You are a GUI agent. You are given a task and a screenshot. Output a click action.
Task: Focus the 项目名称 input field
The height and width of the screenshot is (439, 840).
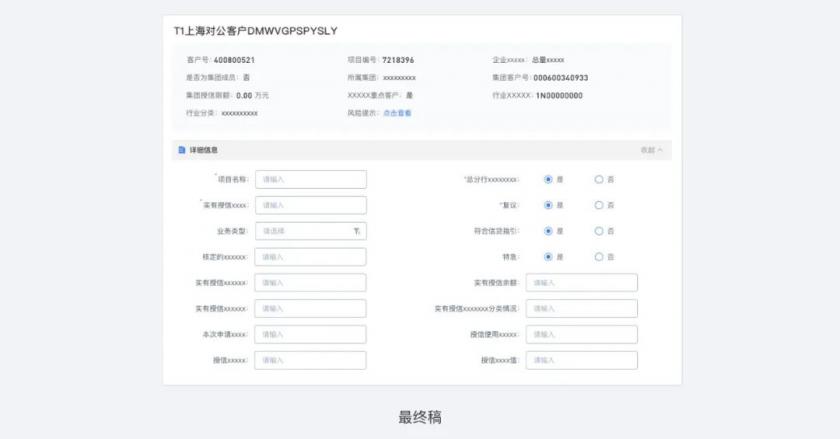point(310,179)
